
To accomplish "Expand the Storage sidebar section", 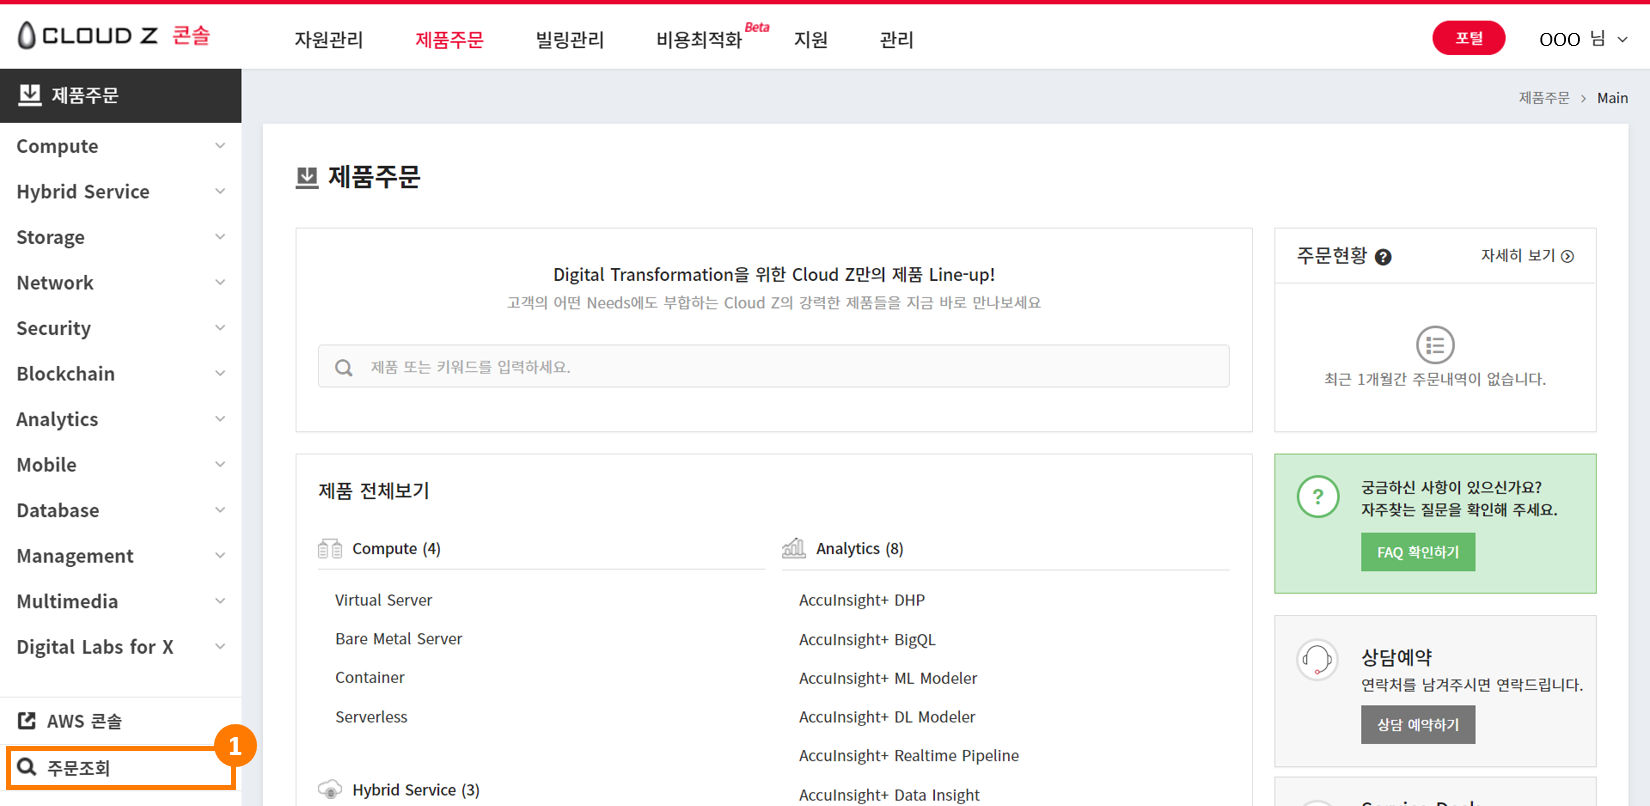I will [x=120, y=237].
